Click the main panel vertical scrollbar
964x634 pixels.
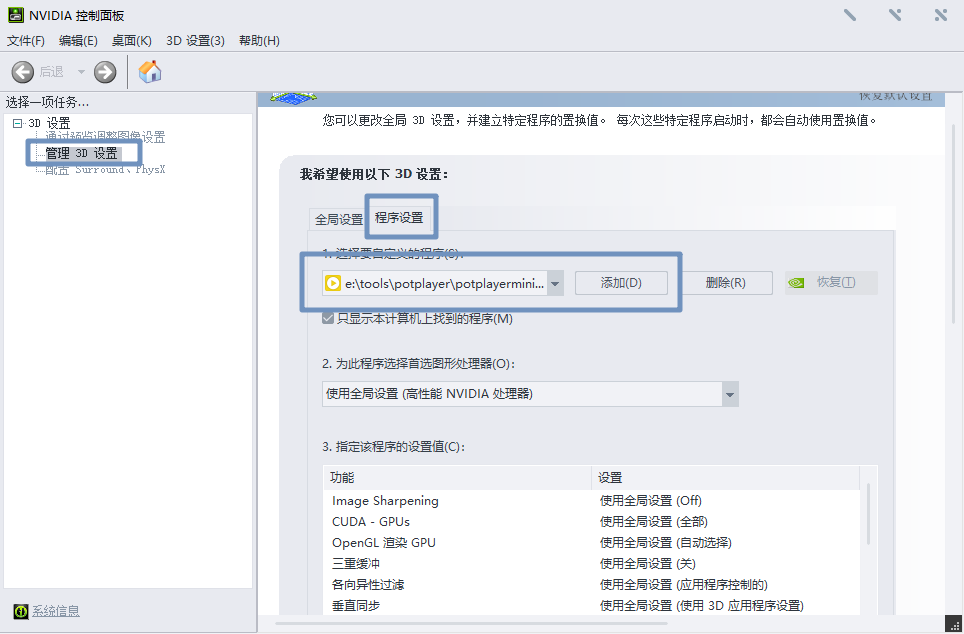point(954,224)
